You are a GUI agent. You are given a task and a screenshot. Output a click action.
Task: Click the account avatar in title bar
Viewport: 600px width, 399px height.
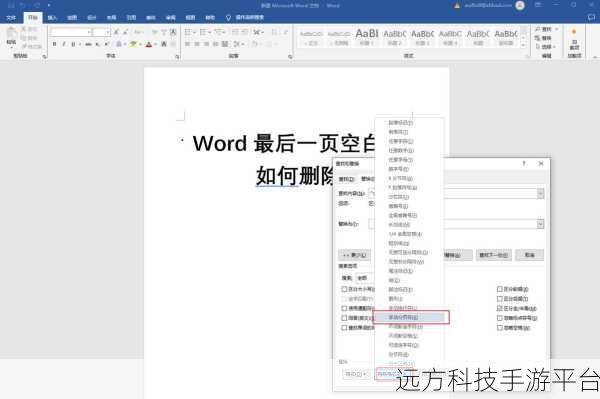pyautogui.click(x=520, y=5)
